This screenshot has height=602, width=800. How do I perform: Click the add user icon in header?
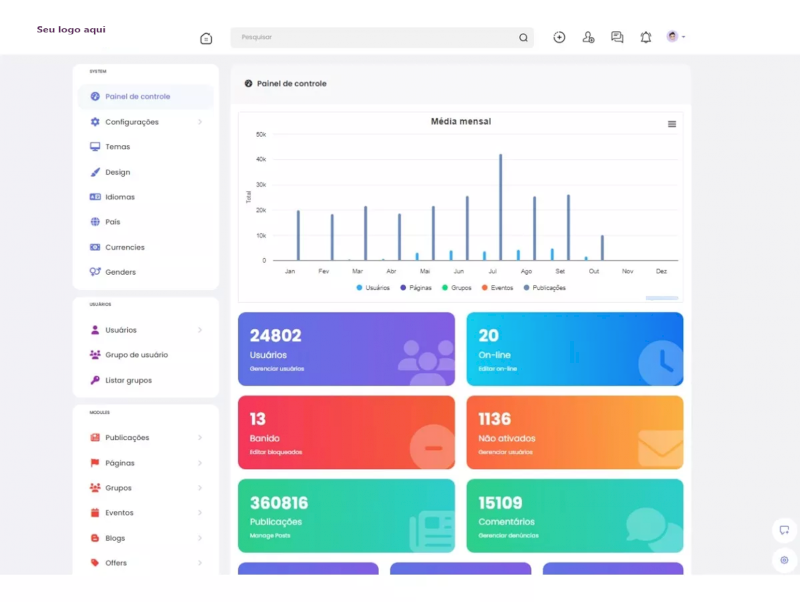(588, 37)
